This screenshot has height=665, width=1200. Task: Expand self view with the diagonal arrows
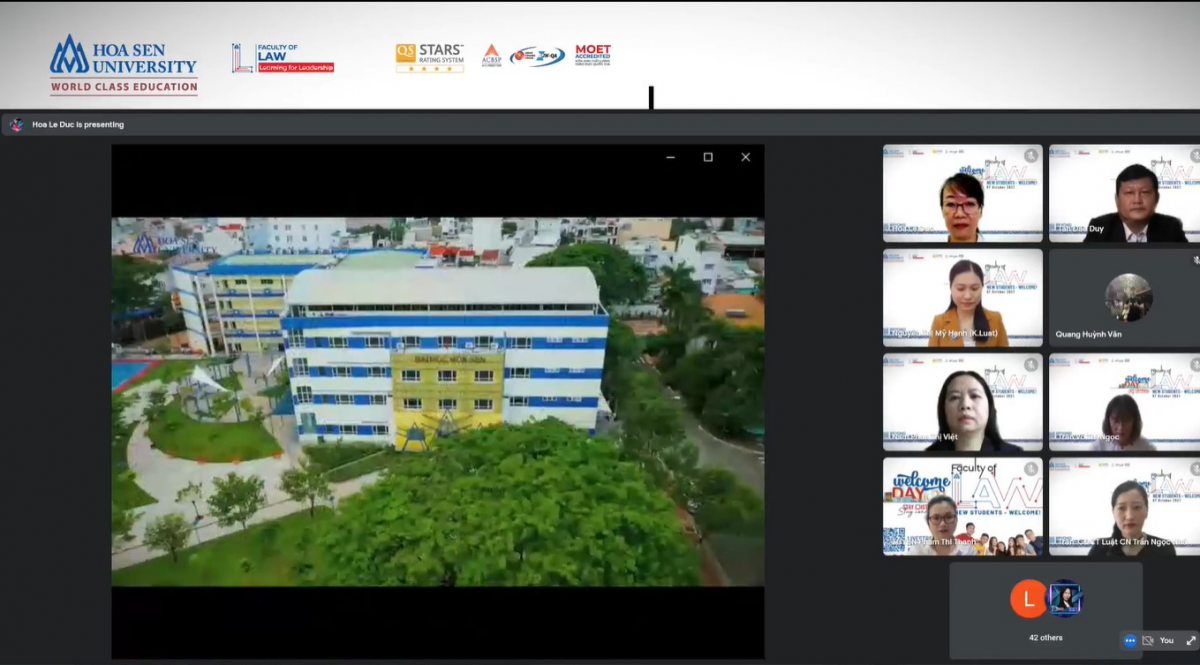(1190, 641)
